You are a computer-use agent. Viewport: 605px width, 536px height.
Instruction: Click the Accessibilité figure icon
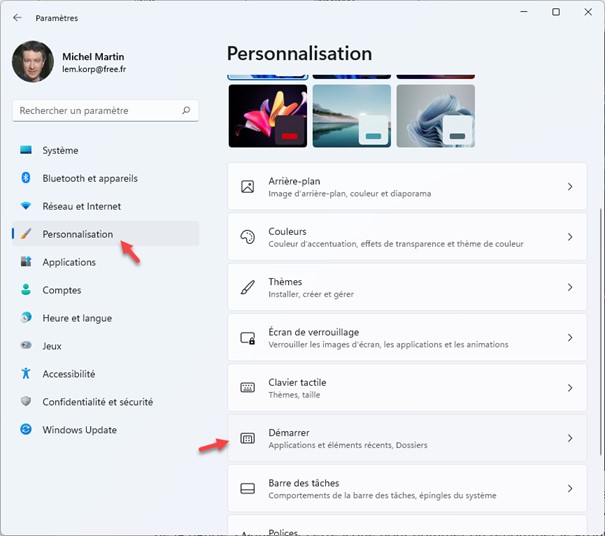pyautogui.click(x=27, y=374)
